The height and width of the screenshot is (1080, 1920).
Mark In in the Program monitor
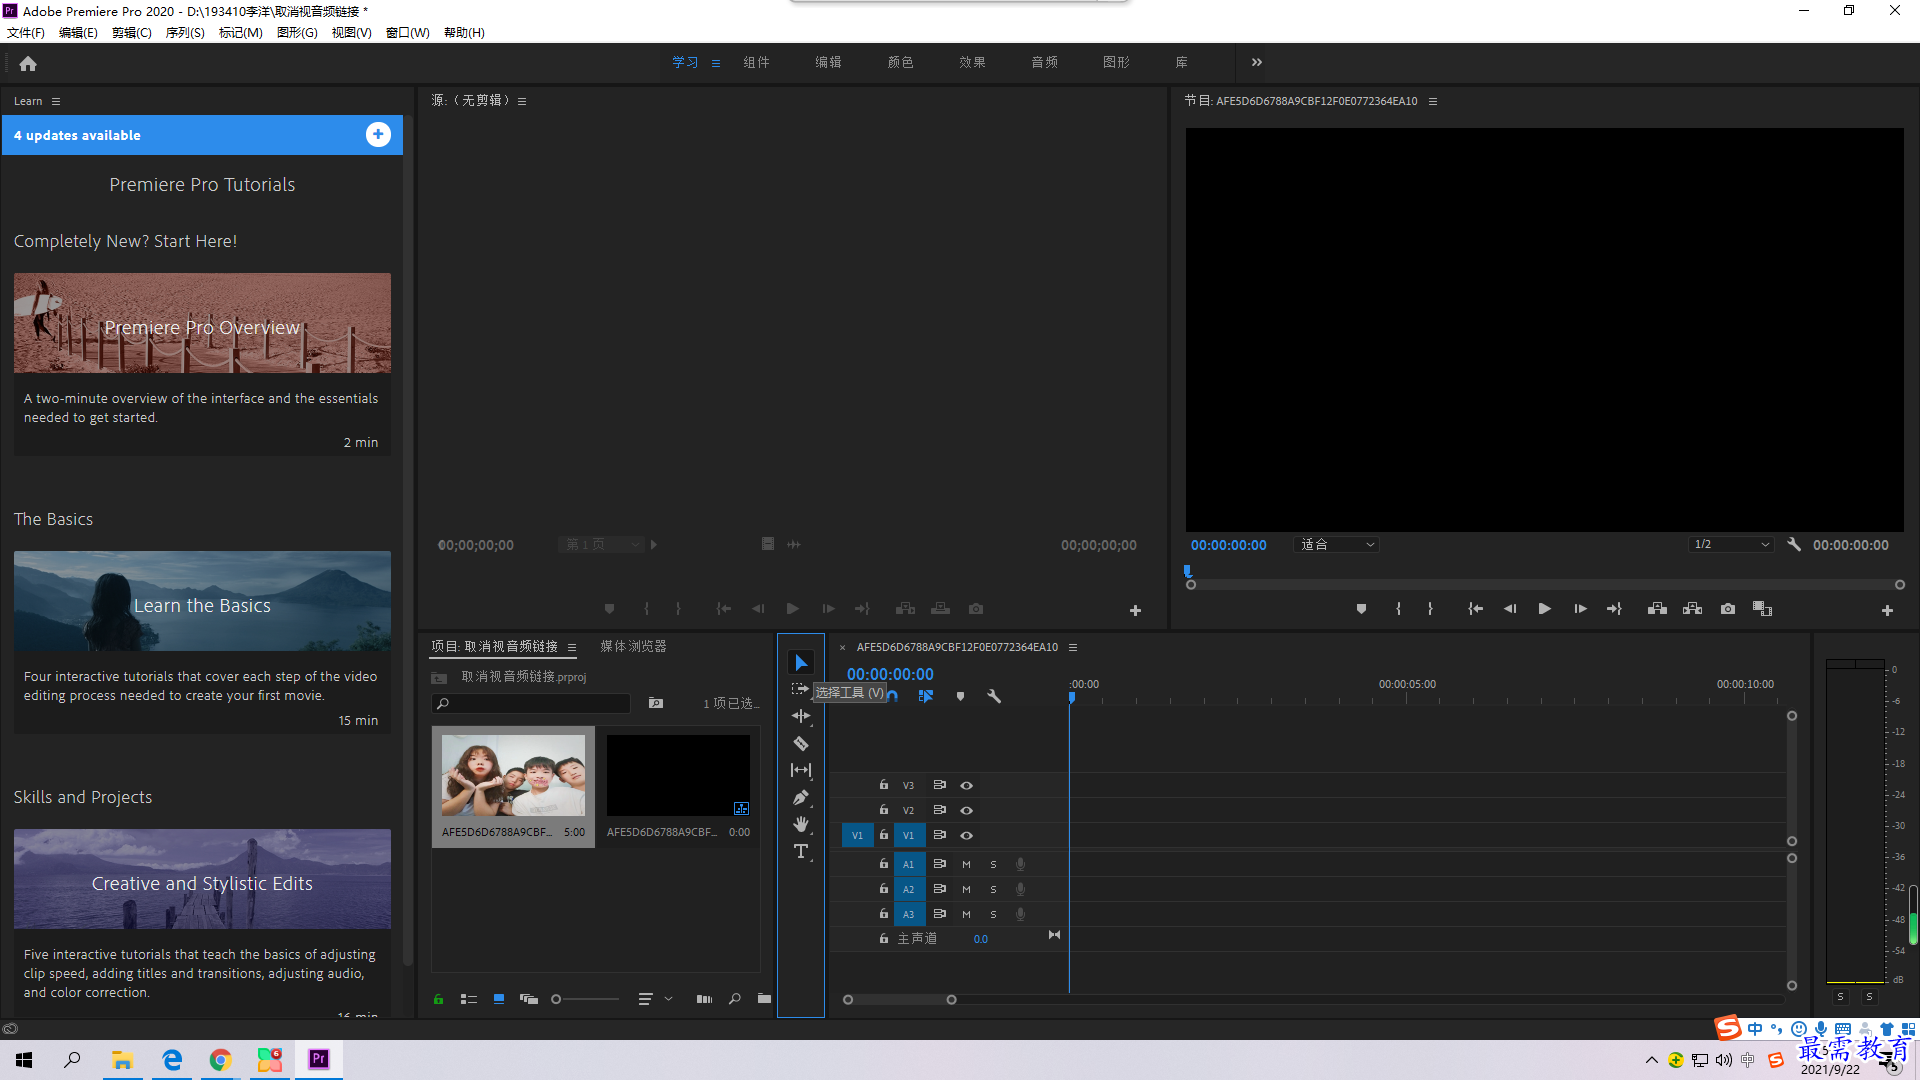(x=1398, y=609)
